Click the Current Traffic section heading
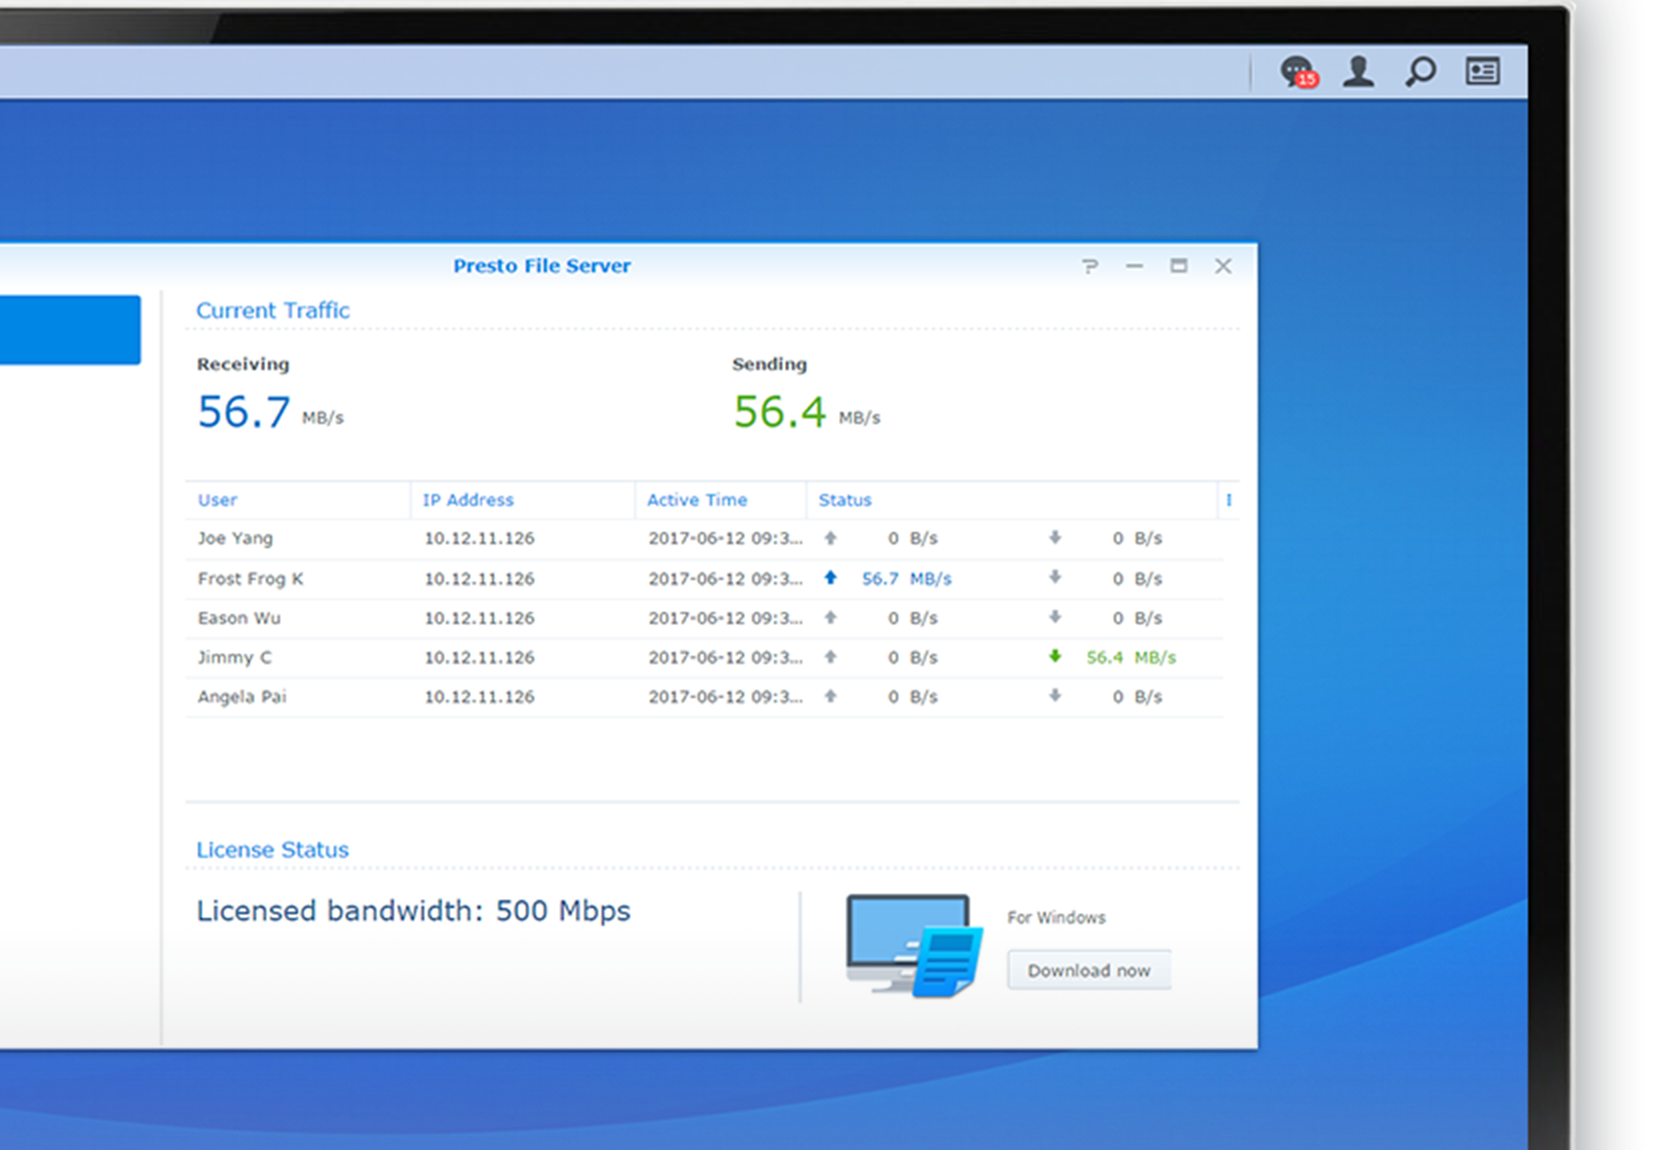 click(x=273, y=310)
